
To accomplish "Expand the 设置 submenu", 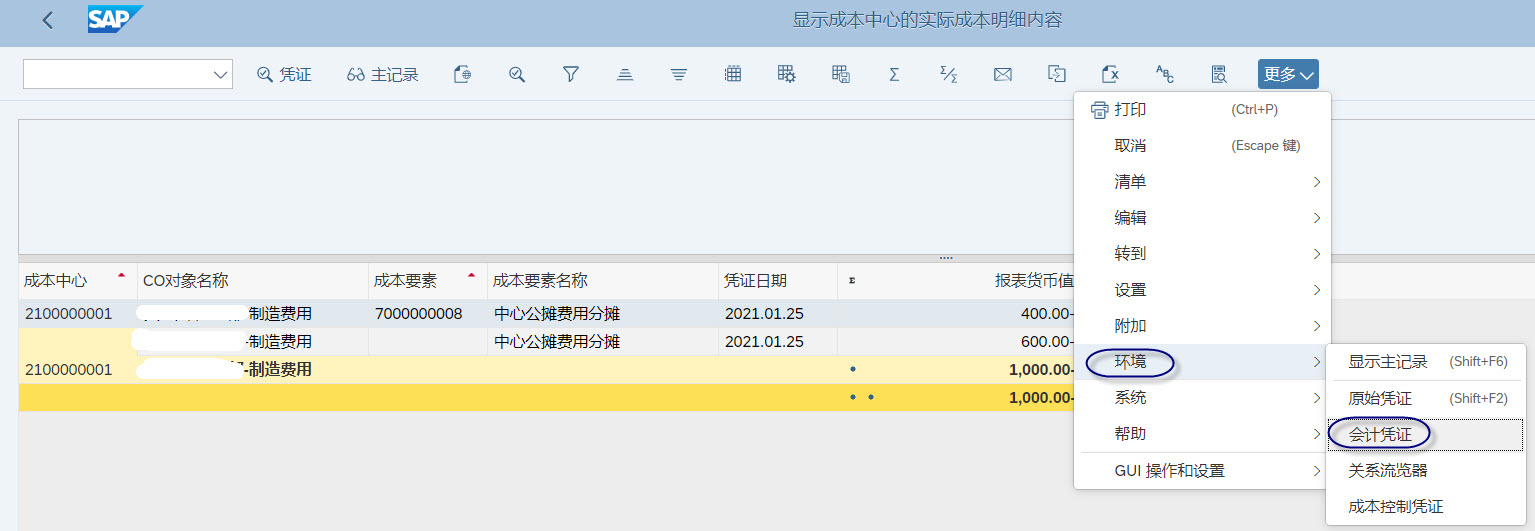I will [x=1202, y=290].
